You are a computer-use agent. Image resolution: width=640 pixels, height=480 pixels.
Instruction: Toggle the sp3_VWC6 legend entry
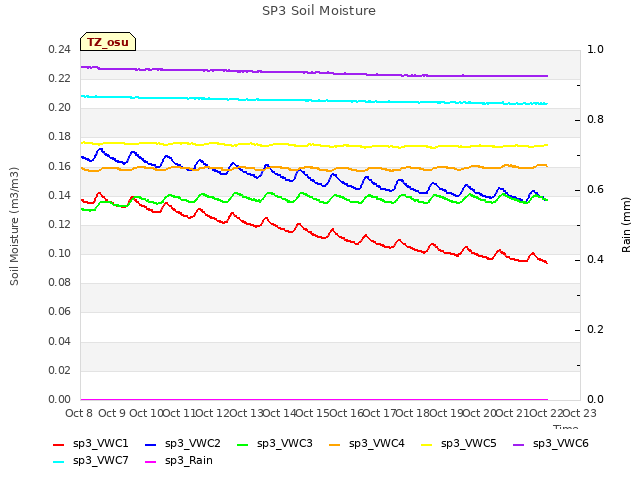click(551, 444)
